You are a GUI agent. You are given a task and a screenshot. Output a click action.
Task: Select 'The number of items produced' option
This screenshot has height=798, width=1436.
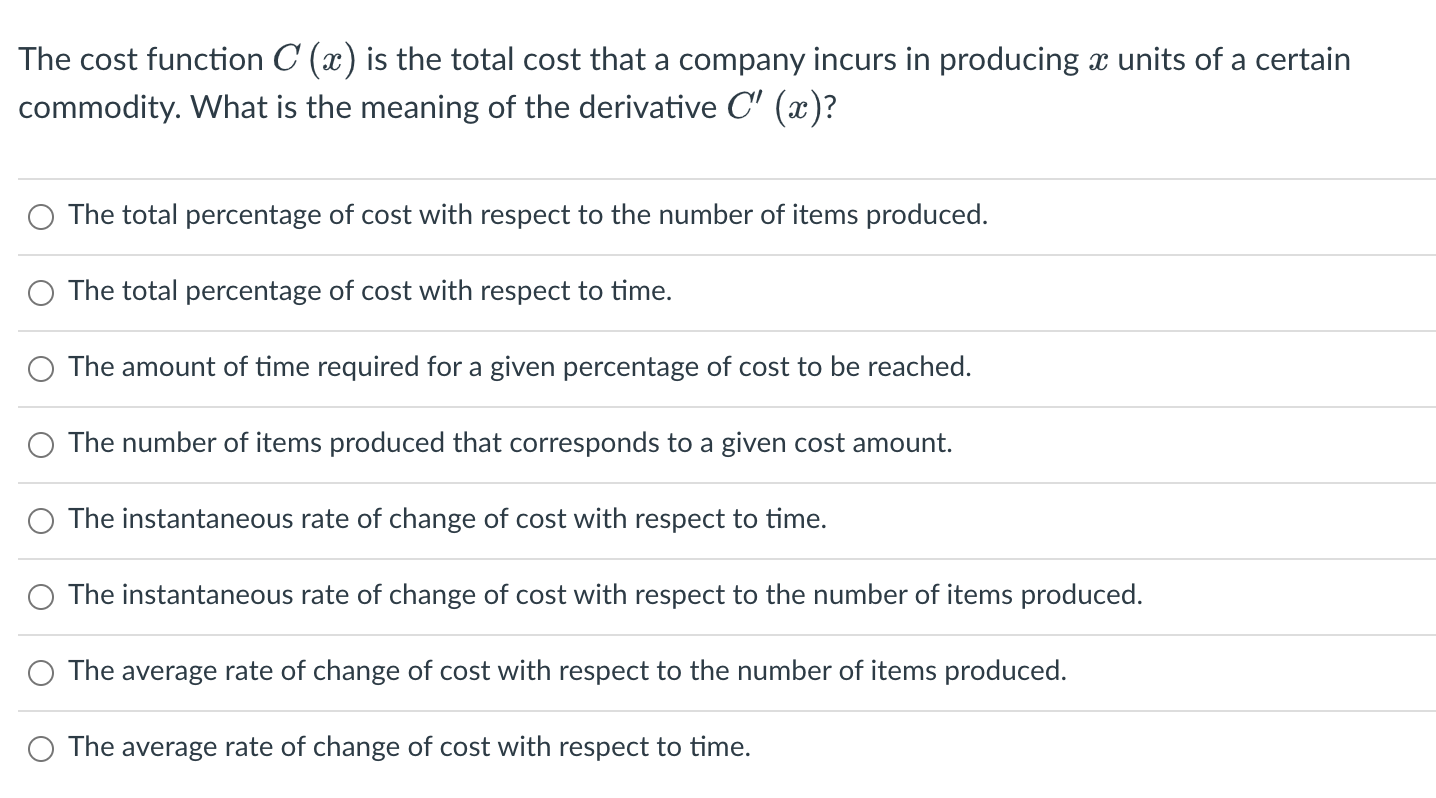pyautogui.click(x=40, y=444)
